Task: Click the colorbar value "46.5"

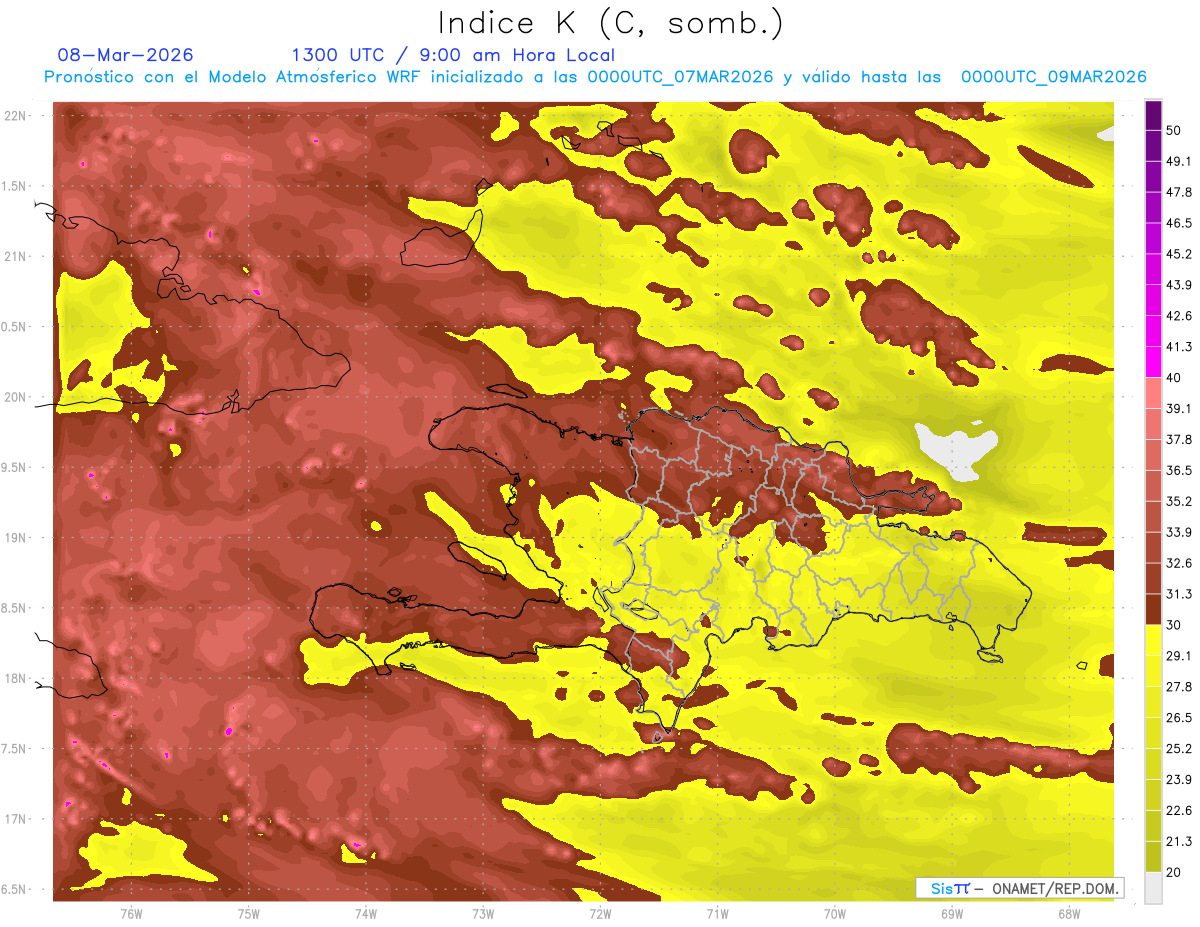Action: (x=1179, y=222)
